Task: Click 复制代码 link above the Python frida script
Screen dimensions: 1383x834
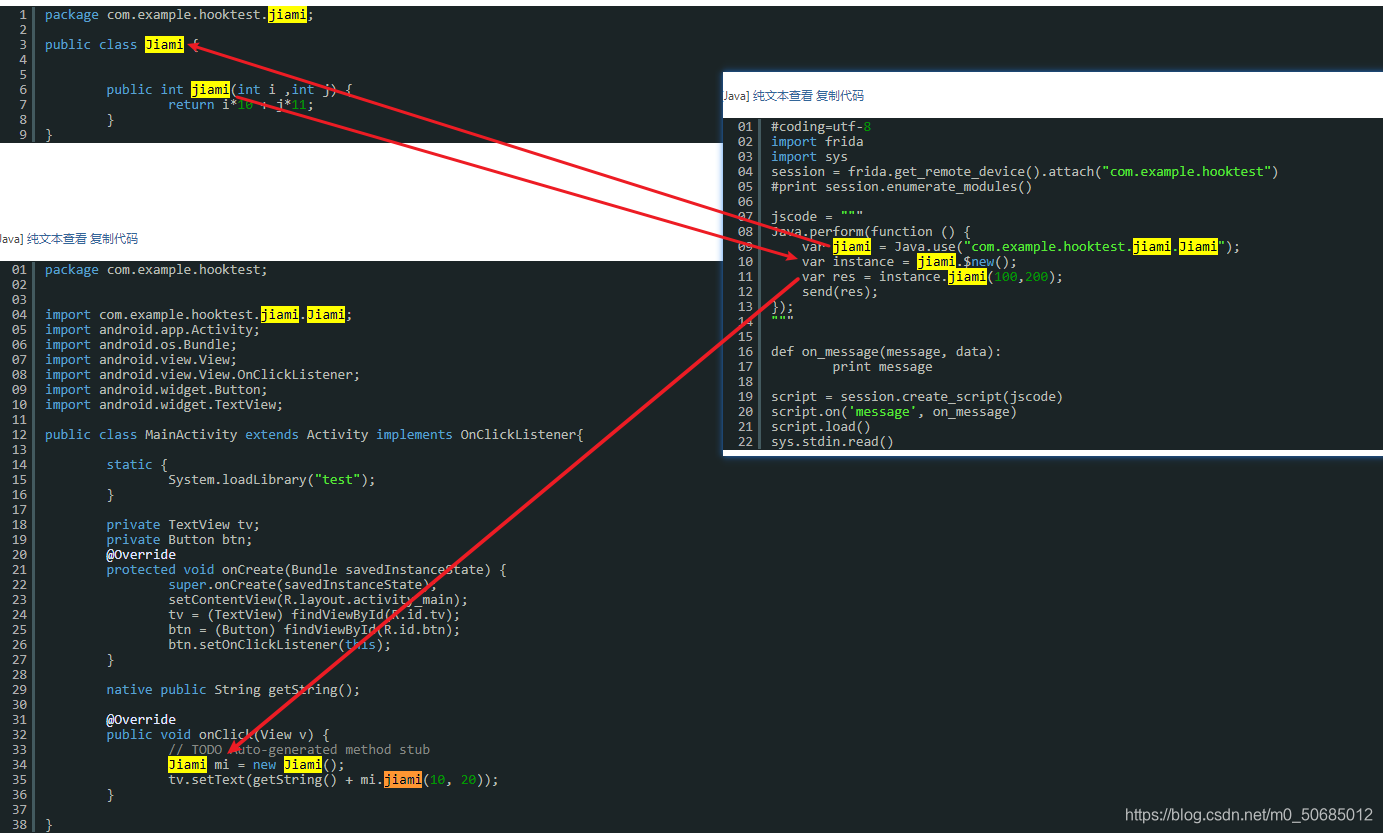Action: coord(840,96)
